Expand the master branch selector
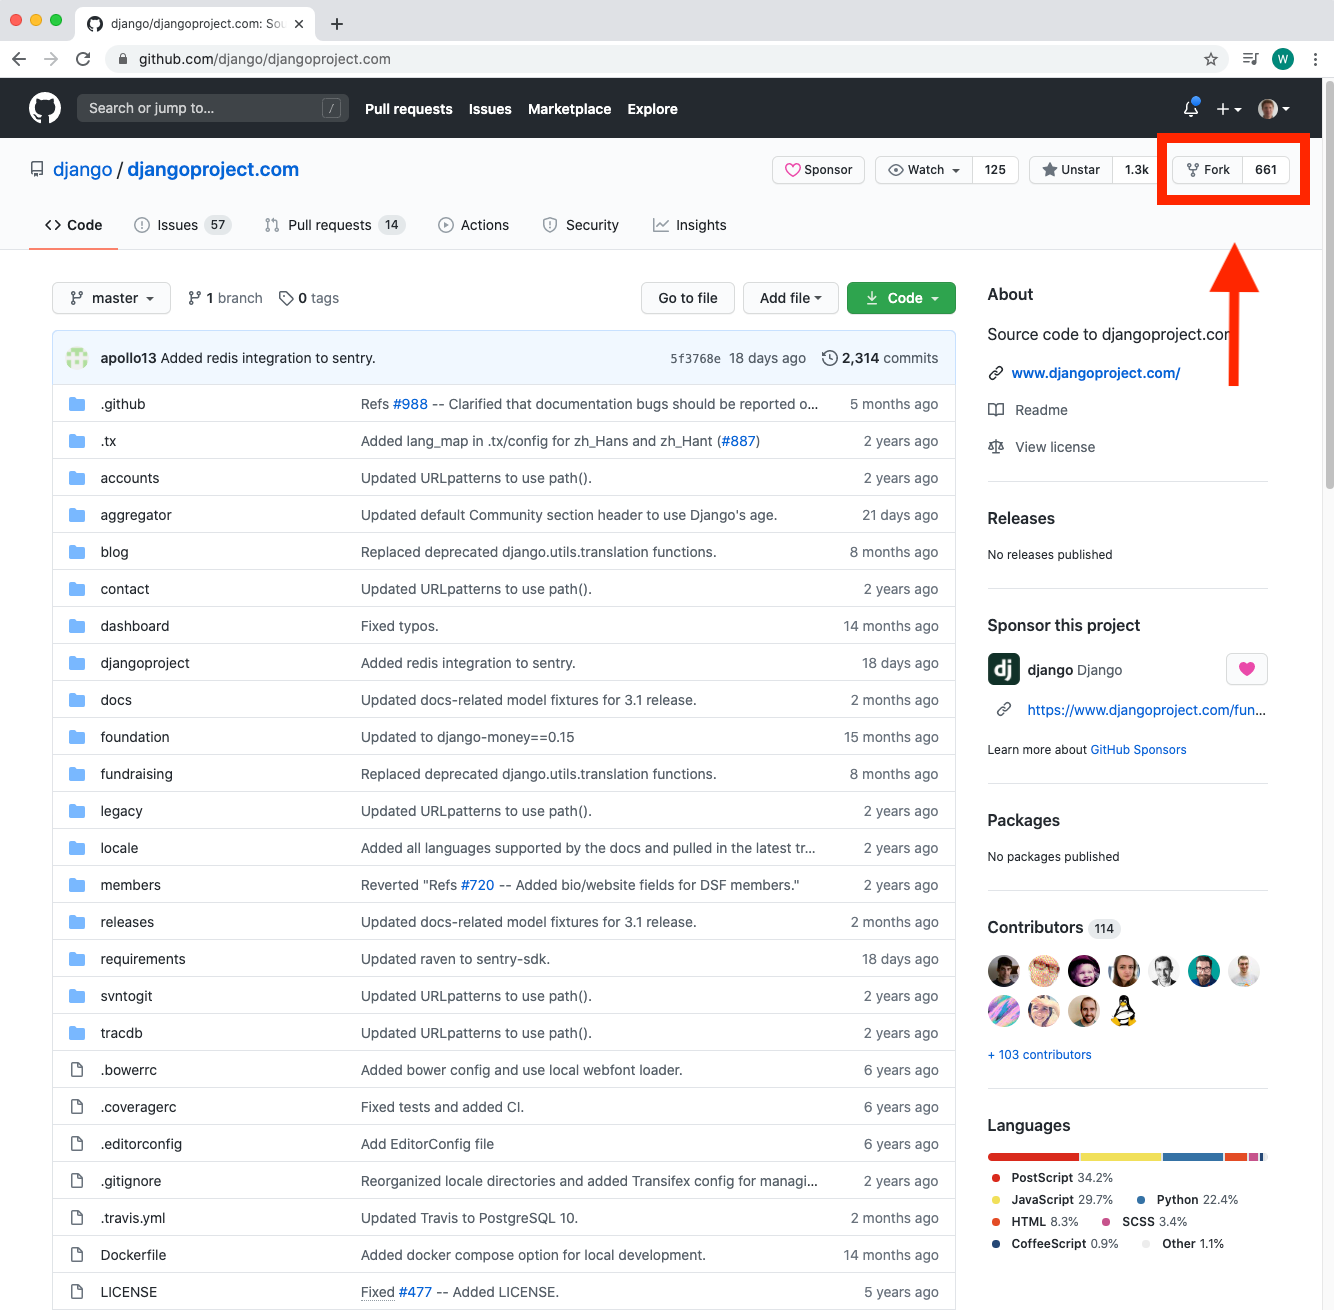Viewport: 1334px width, 1310px height. click(112, 298)
